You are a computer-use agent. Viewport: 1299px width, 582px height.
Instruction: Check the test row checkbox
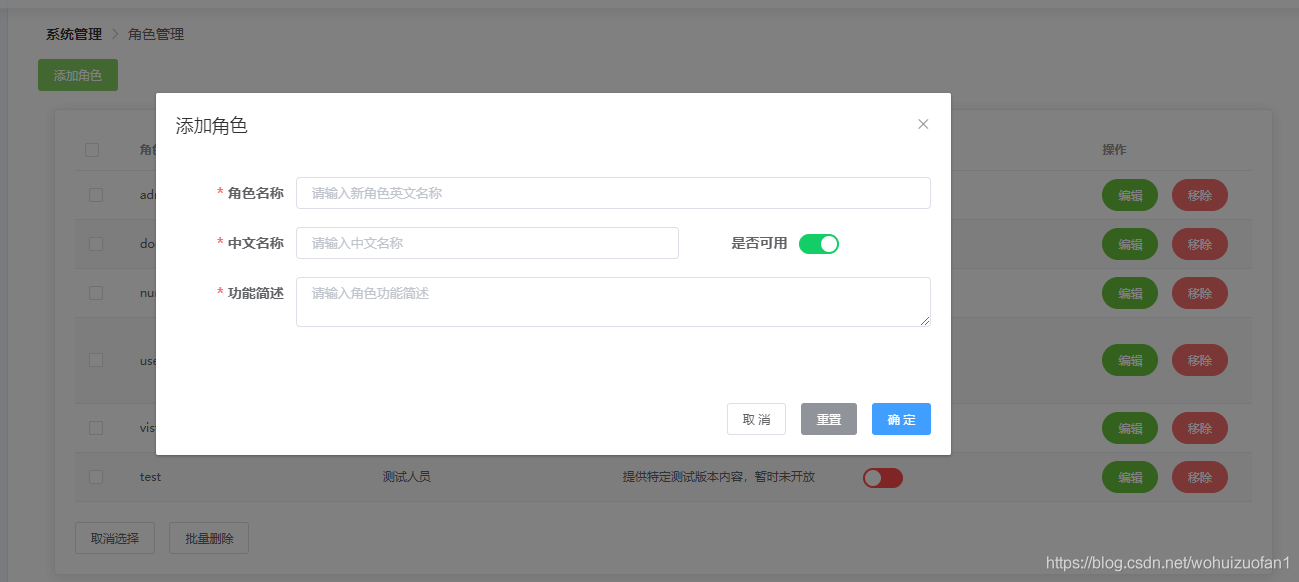(x=96, y=477)
